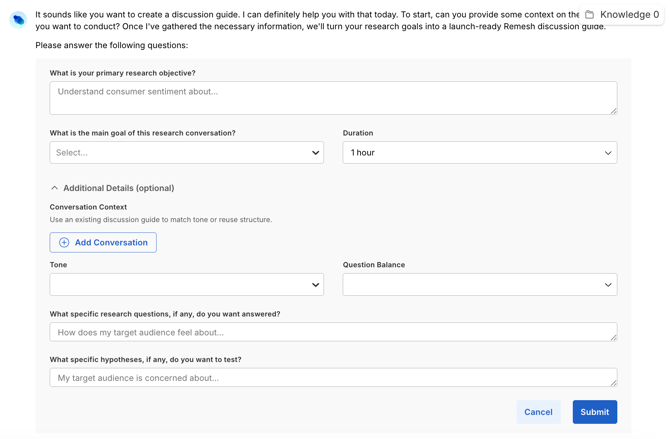This screenshot has width=670, height=439.
Task: Cancel the discussion guide form
Action: tap(538, 412)
